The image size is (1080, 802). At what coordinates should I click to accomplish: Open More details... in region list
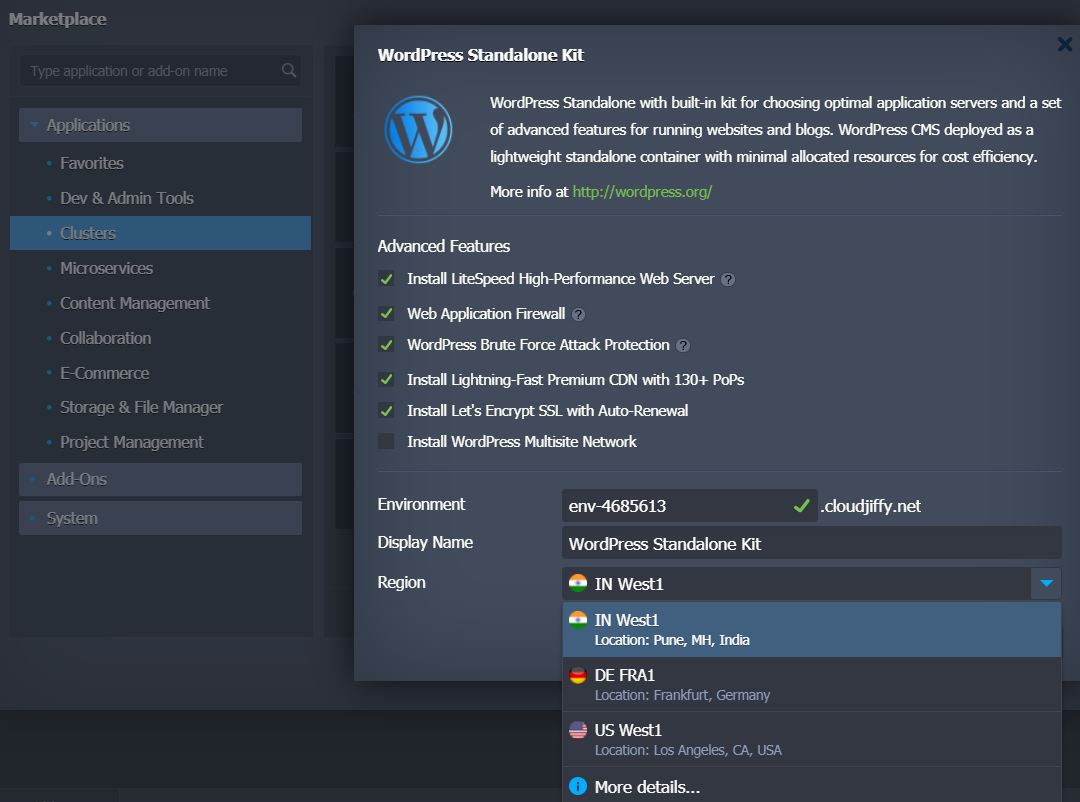pyautogui.click(x=812, y=786)
